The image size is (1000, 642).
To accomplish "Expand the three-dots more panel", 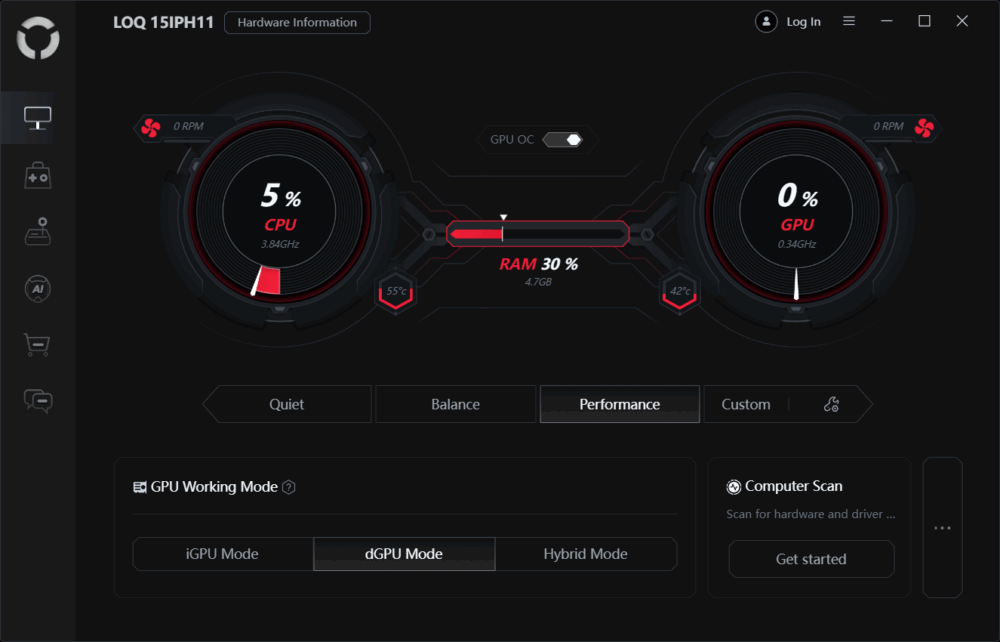I will 943,528.
